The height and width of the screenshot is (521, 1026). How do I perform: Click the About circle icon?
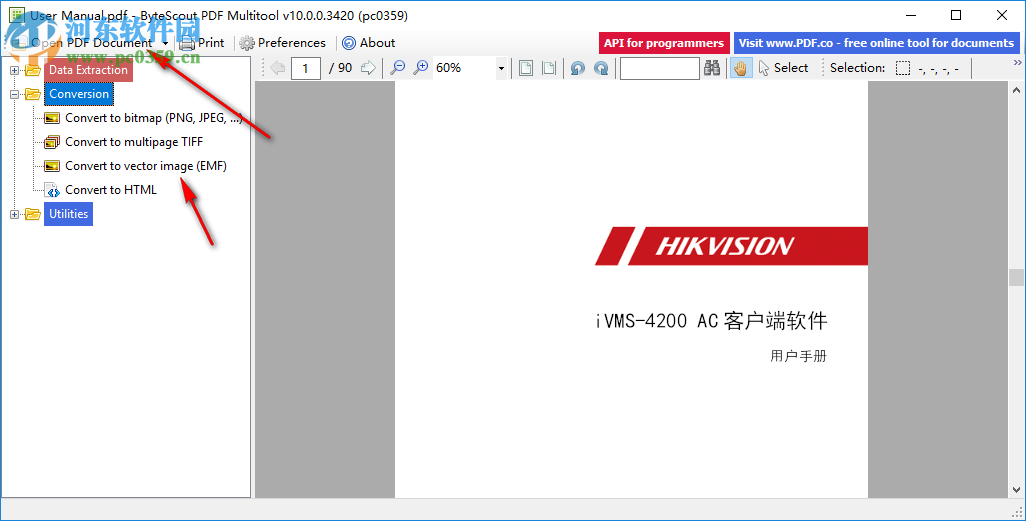pos(349,43)
